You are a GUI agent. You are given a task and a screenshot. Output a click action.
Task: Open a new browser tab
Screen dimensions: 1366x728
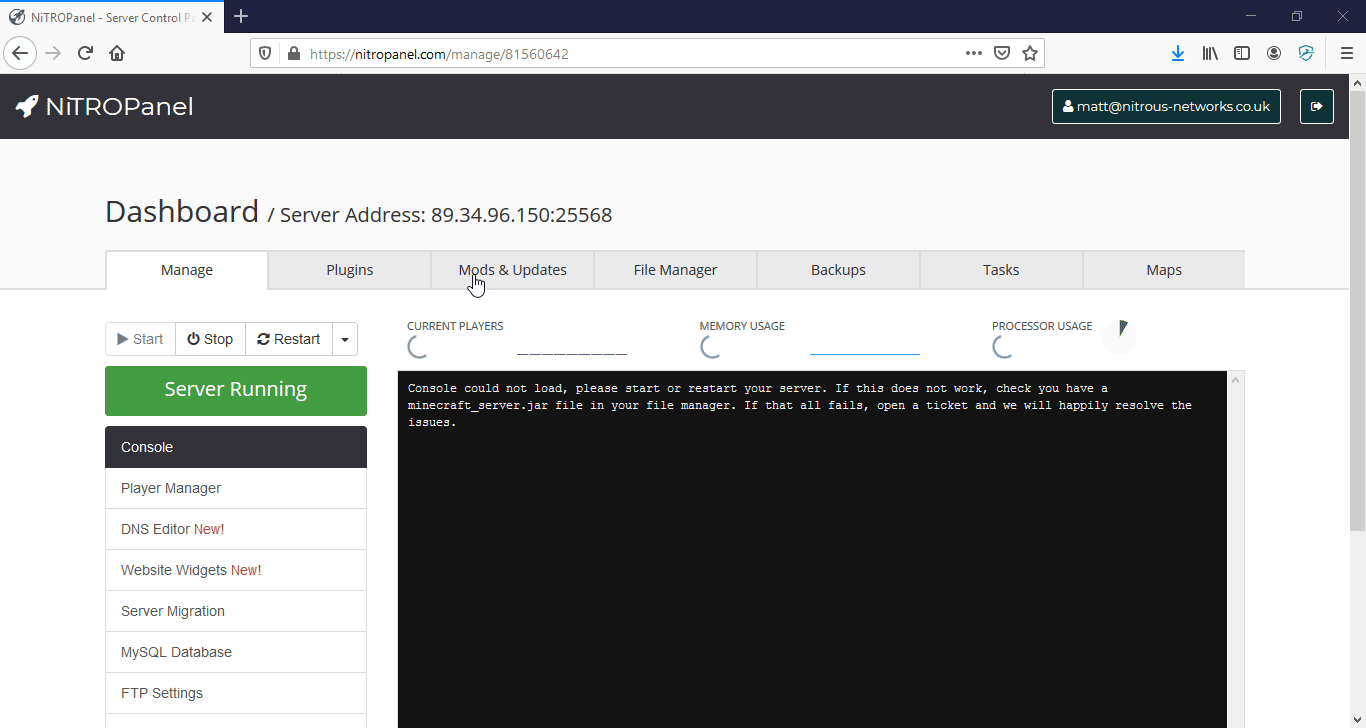[241, 16]
